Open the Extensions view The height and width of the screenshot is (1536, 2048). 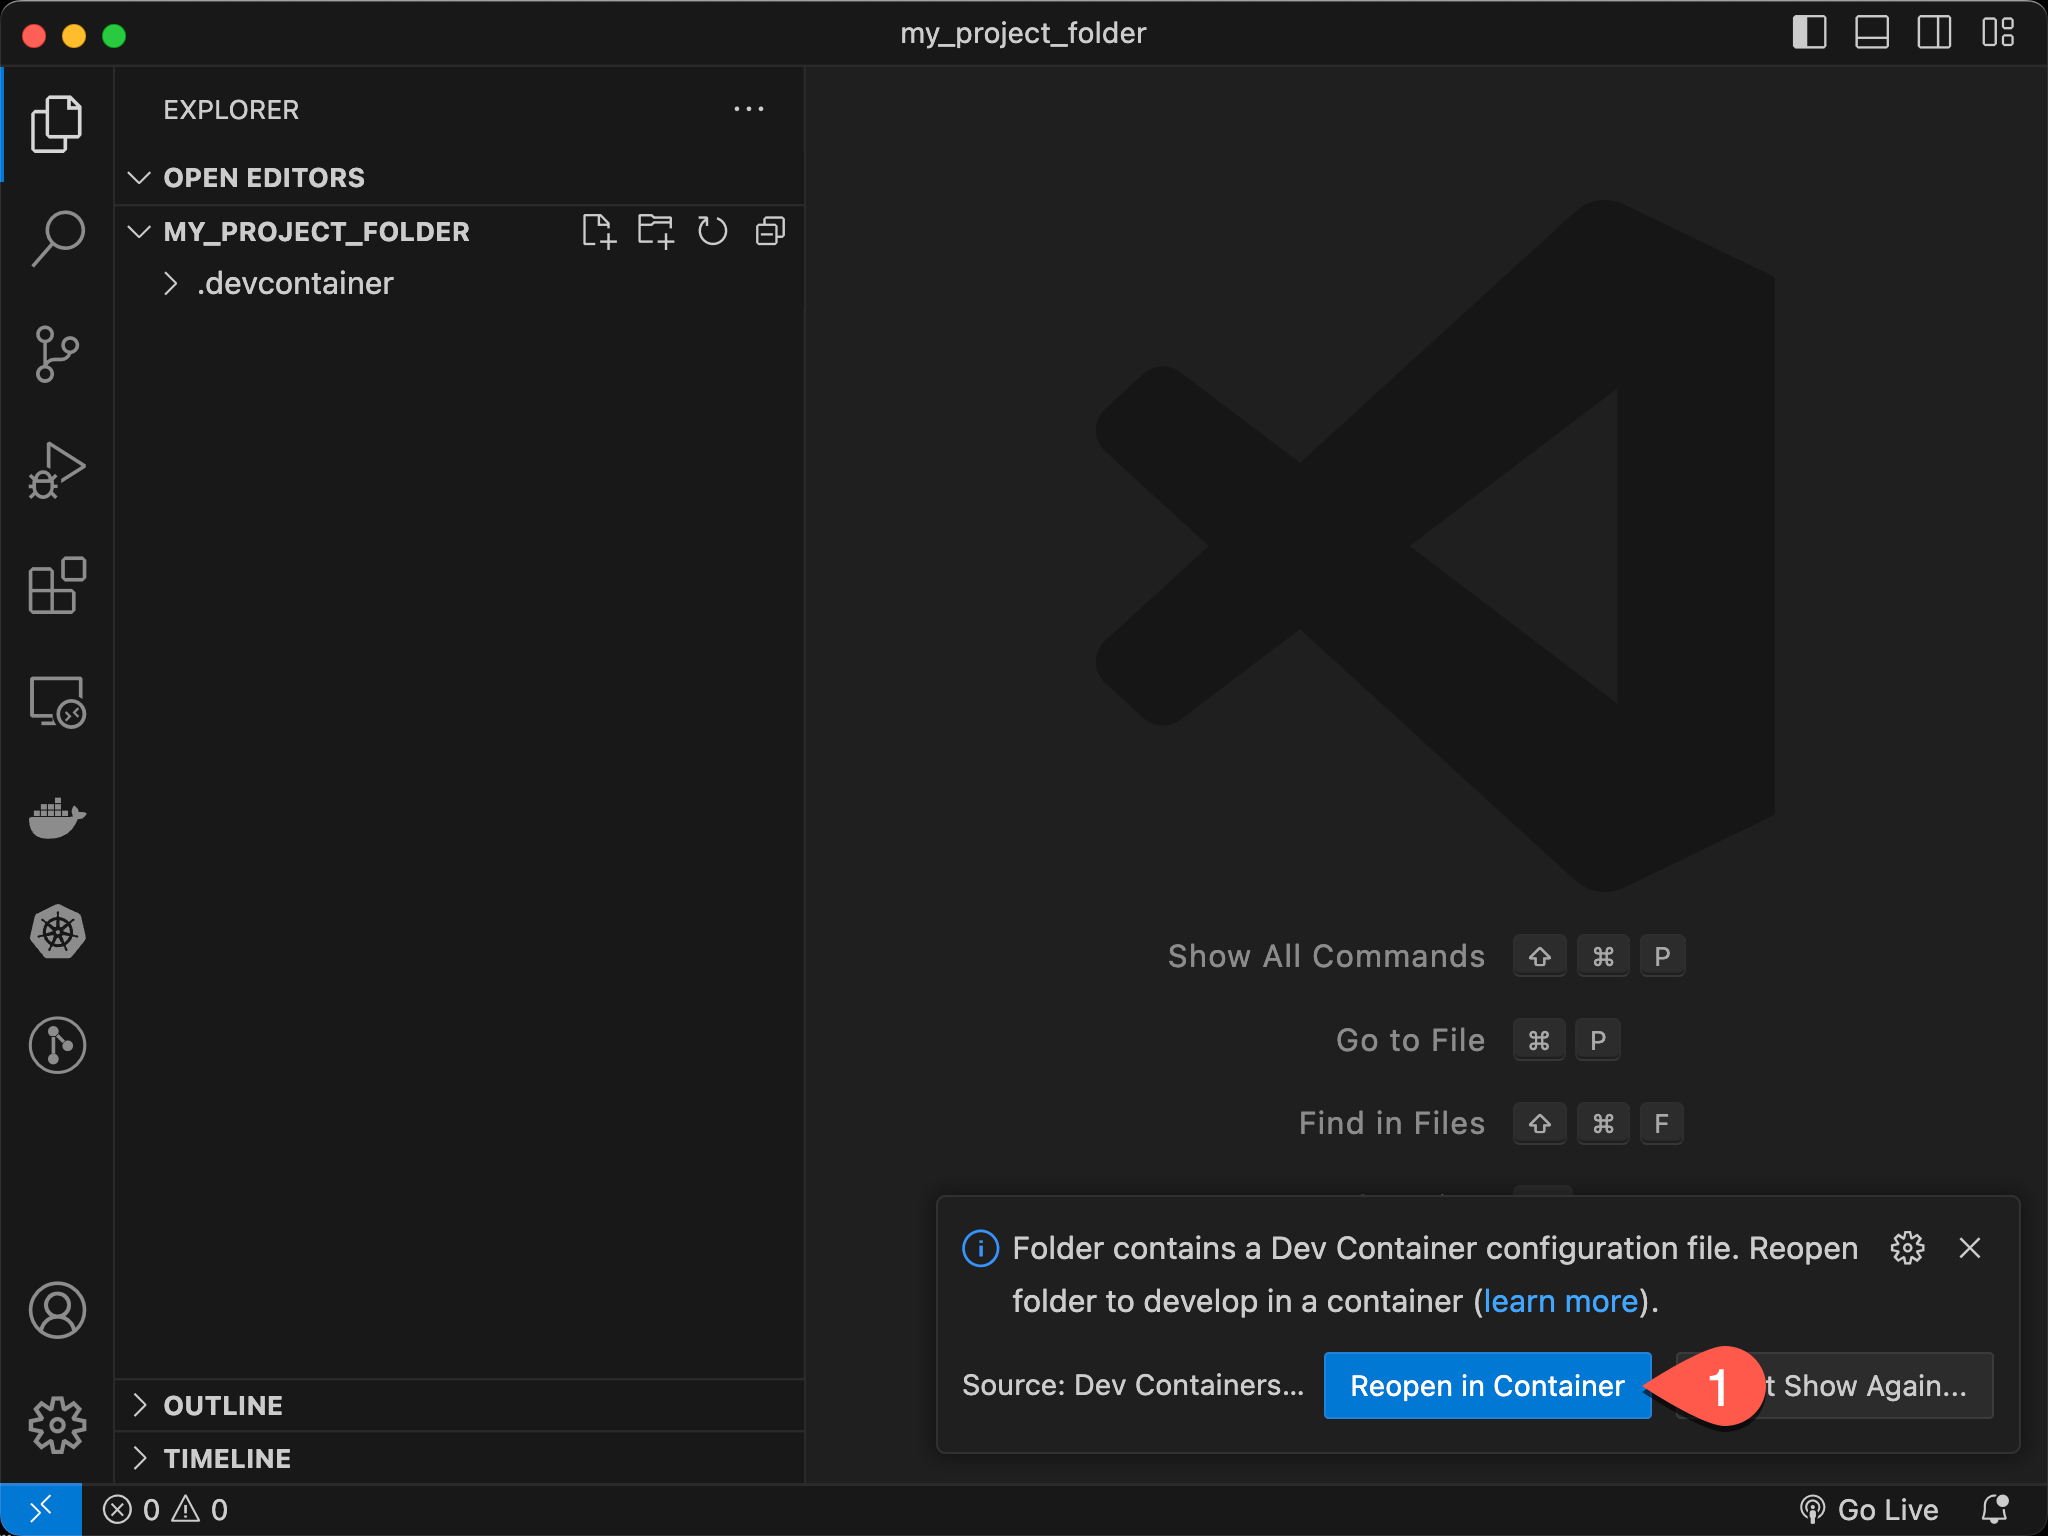tap(57, 587)
